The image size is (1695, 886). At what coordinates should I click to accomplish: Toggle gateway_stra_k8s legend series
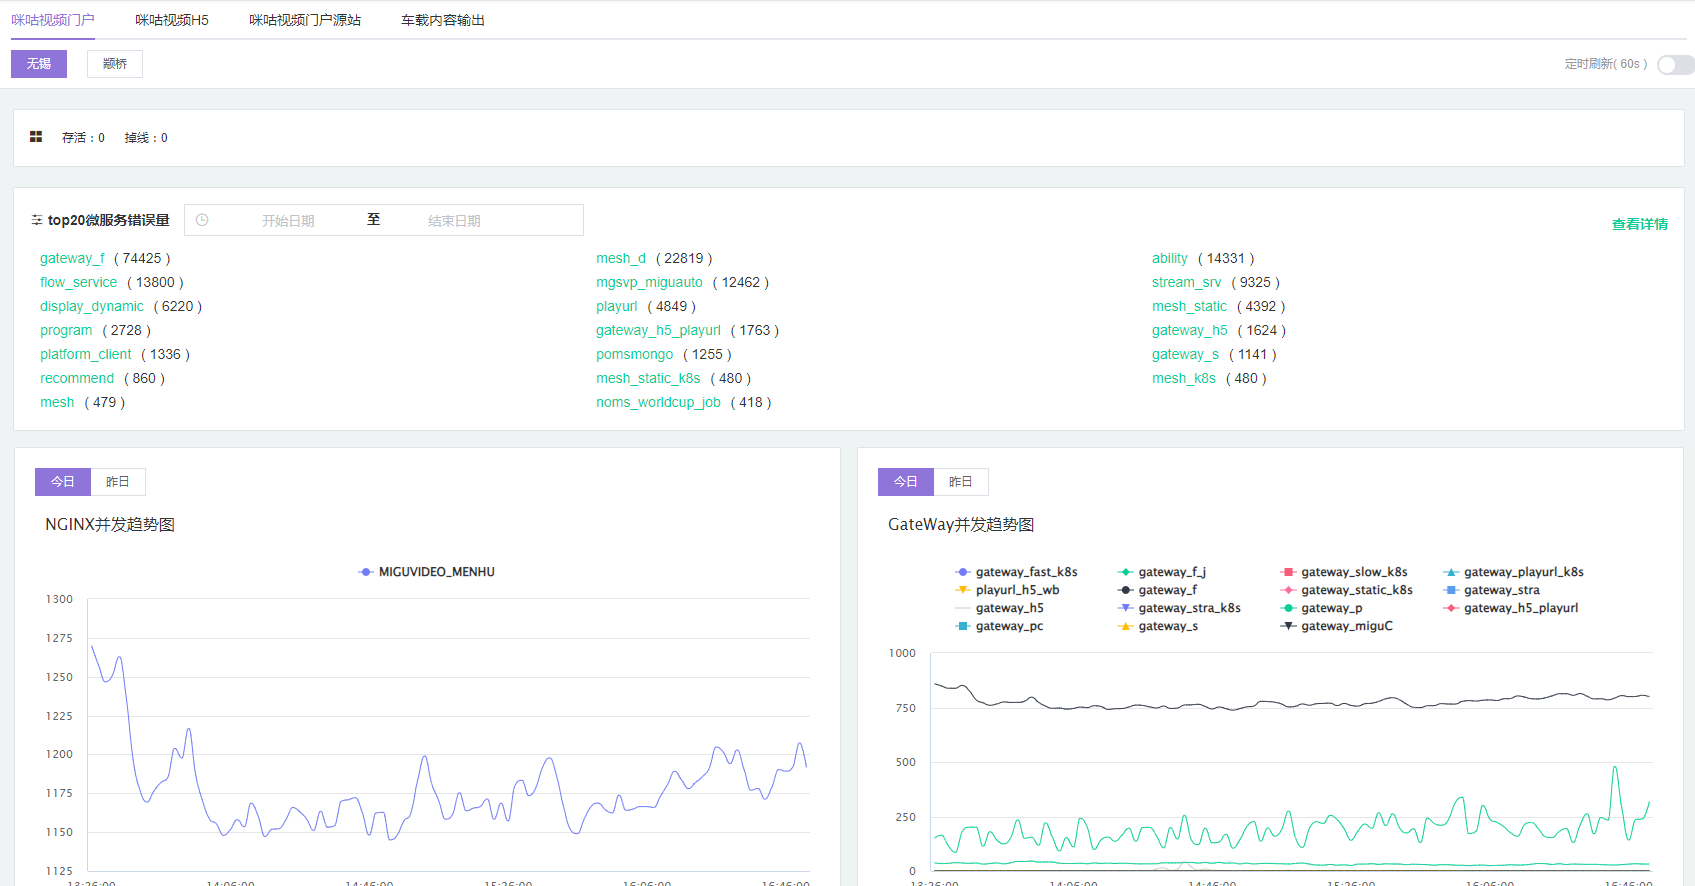[x=1179, y=608]
